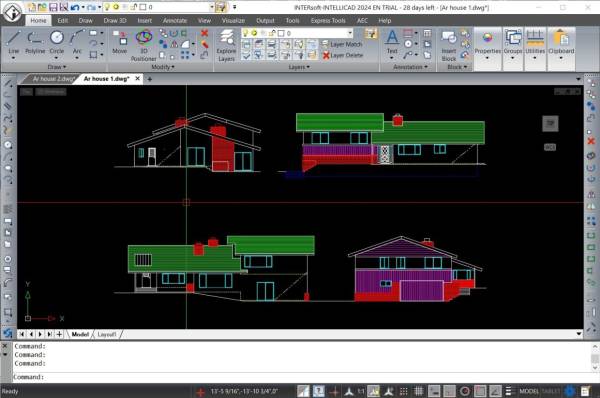600x398 pixels.
Task: Click the Undo arrow icon
Action: pos(75,7)
